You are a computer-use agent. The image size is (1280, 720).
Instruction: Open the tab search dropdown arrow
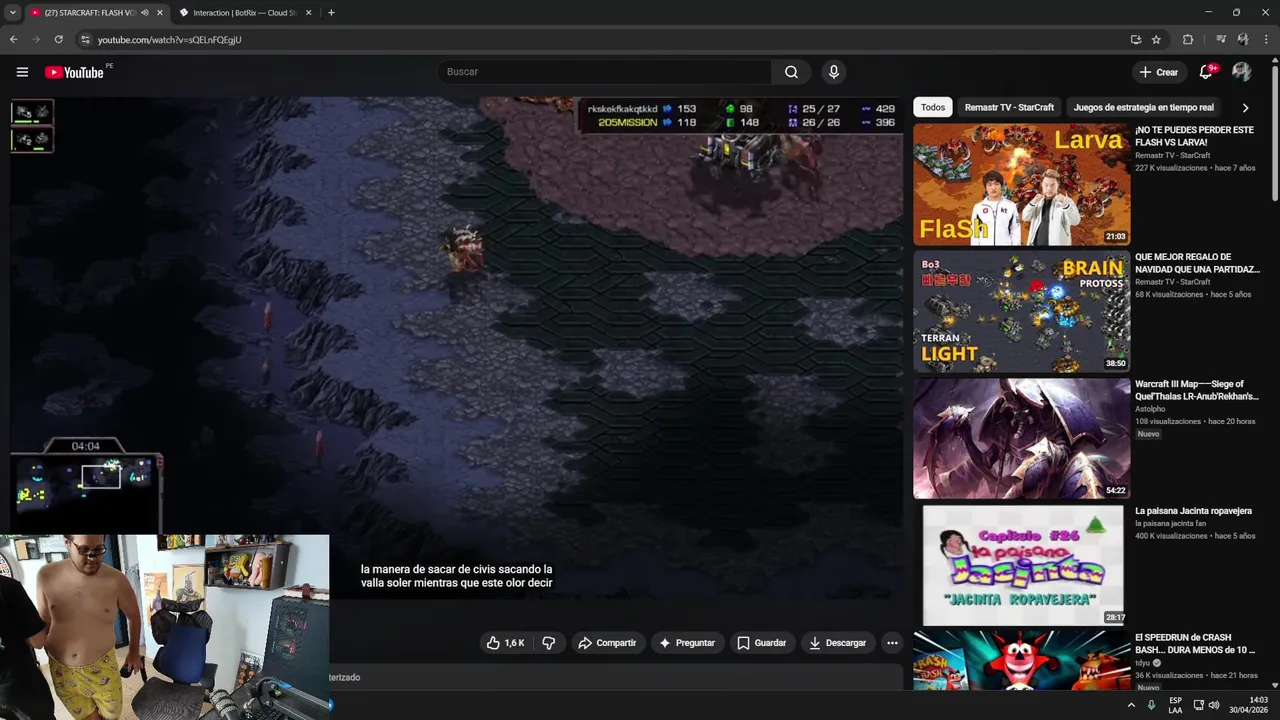[x=12, y=13]
